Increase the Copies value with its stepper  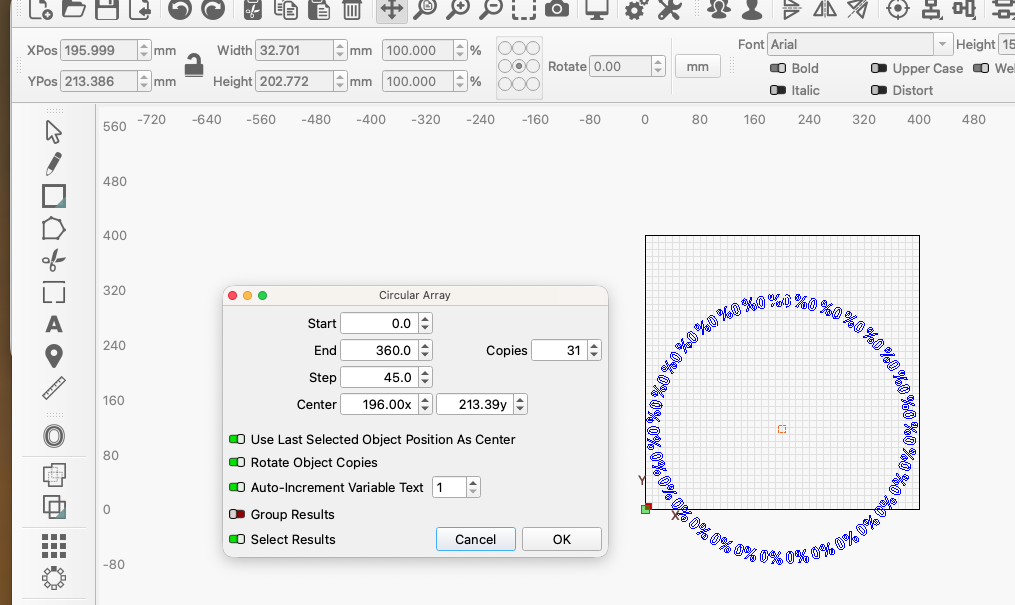(594, 346)
